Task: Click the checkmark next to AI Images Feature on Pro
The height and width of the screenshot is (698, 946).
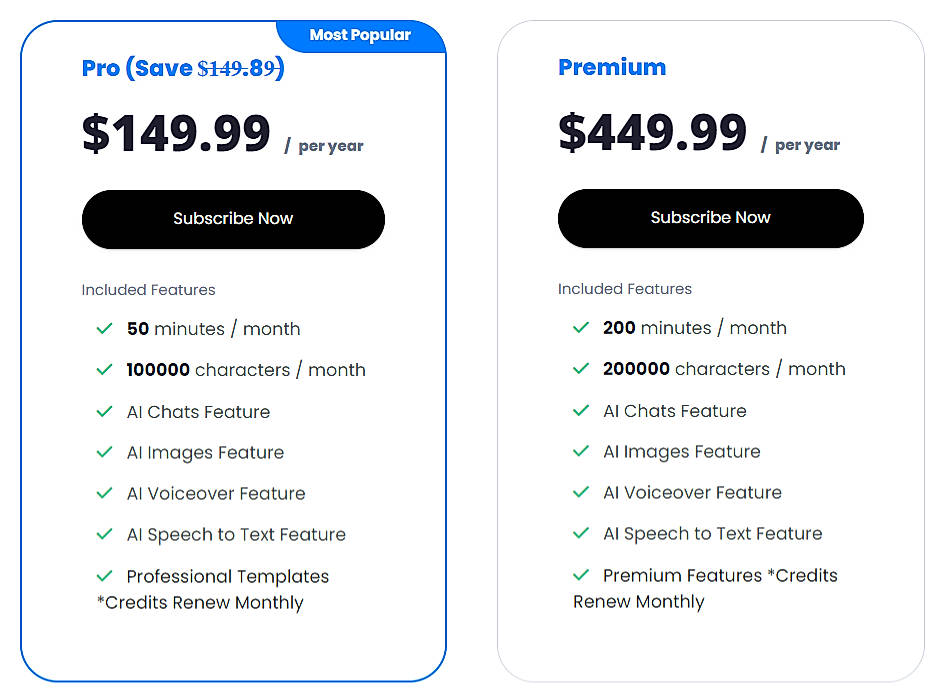Action: [104, 452]
